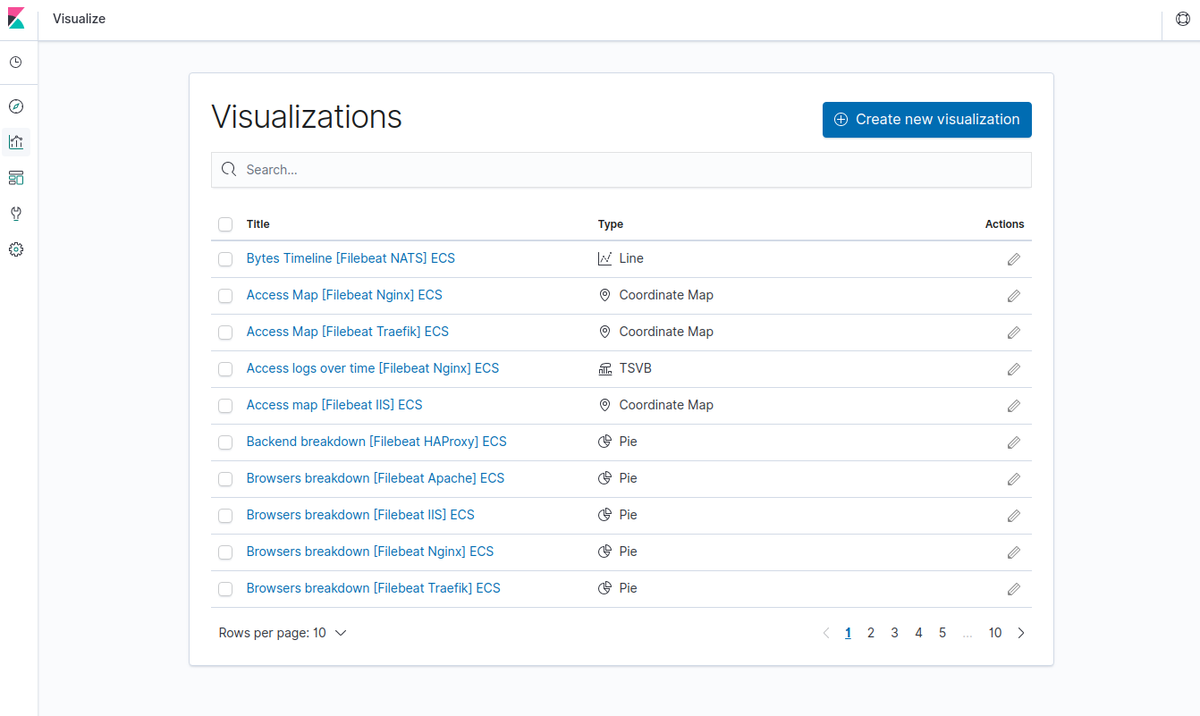Tick checkbox for Backend breakdown HAProxy

[225, 442]
